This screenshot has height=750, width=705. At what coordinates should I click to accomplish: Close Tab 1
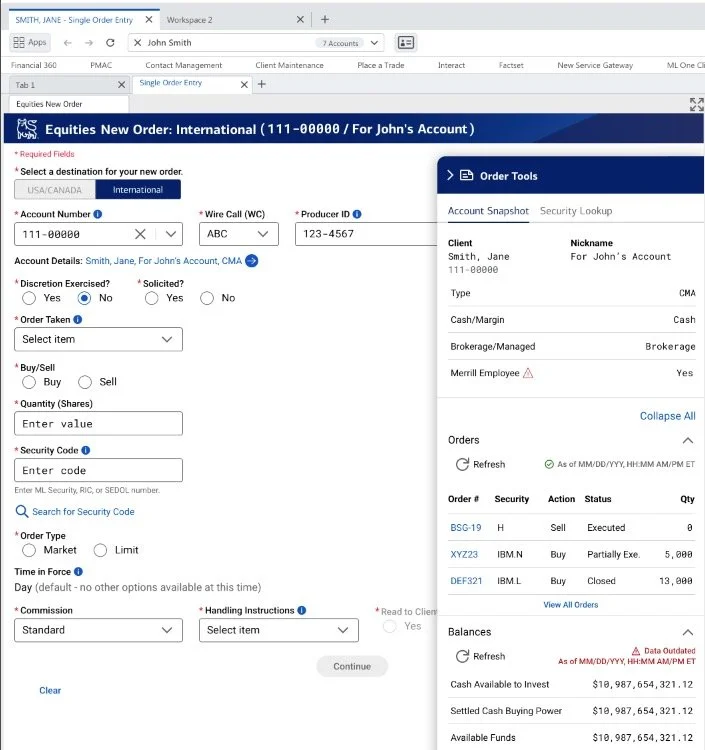coord(121,85)
